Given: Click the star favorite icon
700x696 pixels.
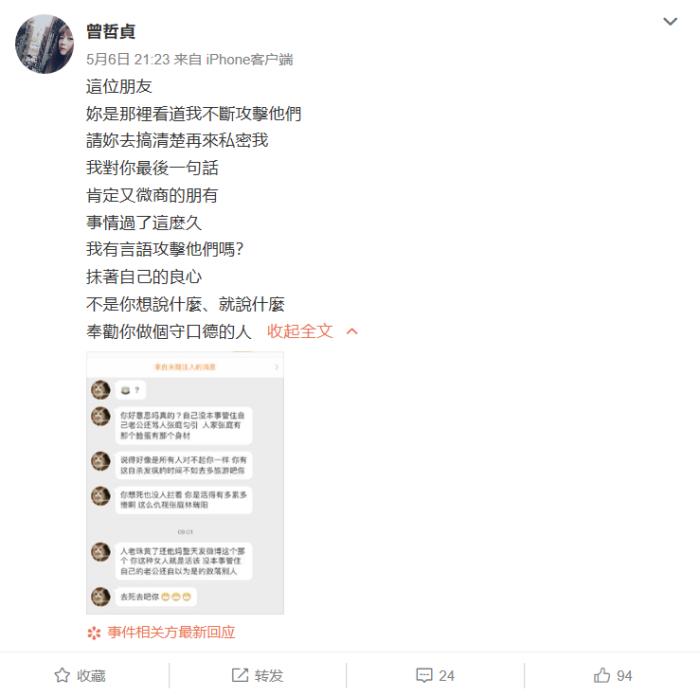Looking at the screenshot, I should point(62,675).
